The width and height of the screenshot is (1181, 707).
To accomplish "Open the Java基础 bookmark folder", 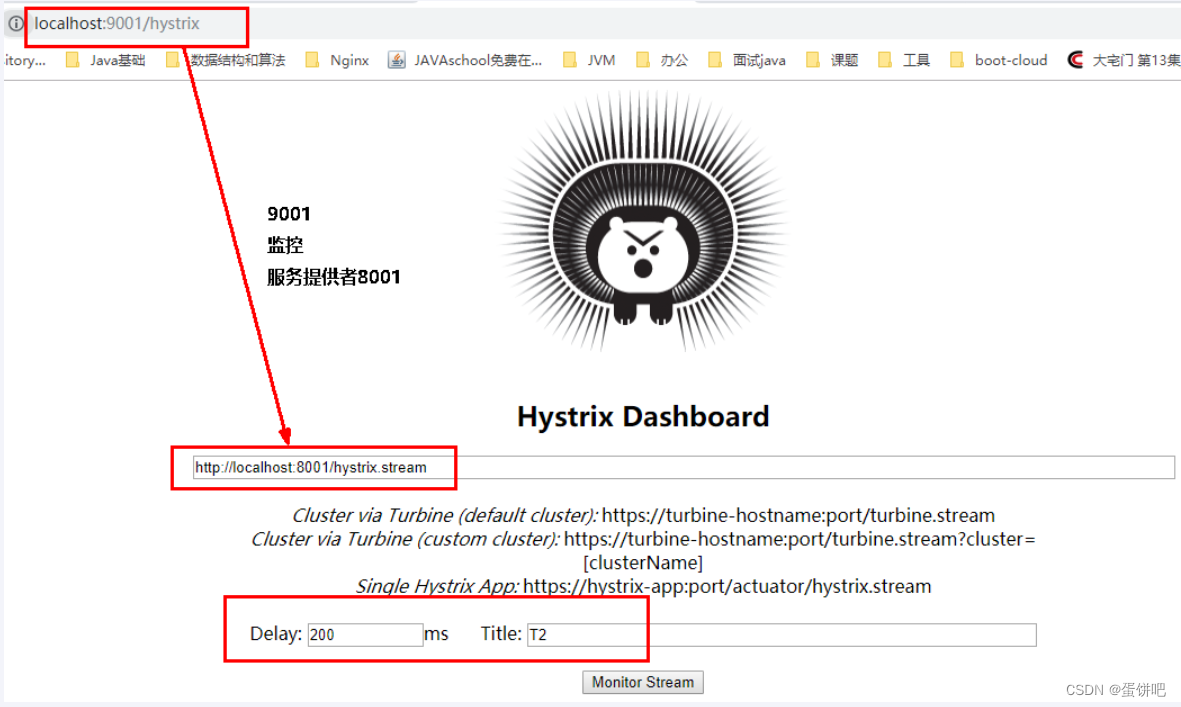I will [x=105, y=60].
